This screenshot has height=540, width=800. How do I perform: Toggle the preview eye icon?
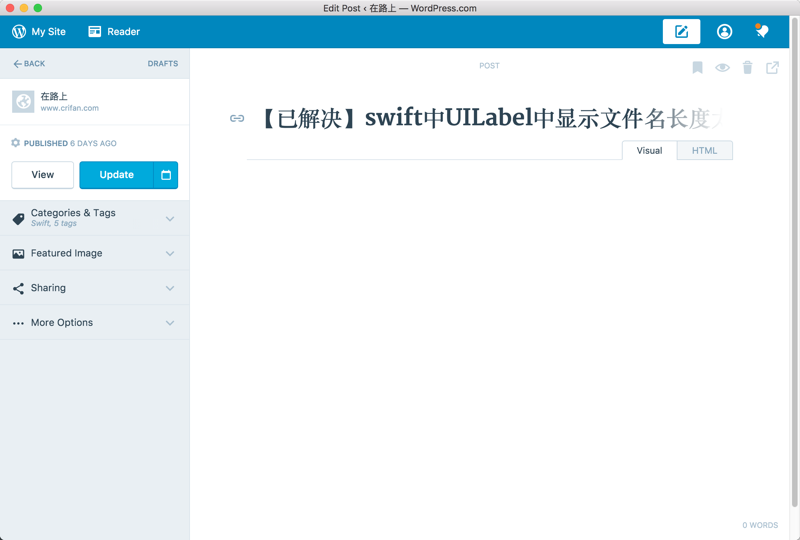coord(722,67)
